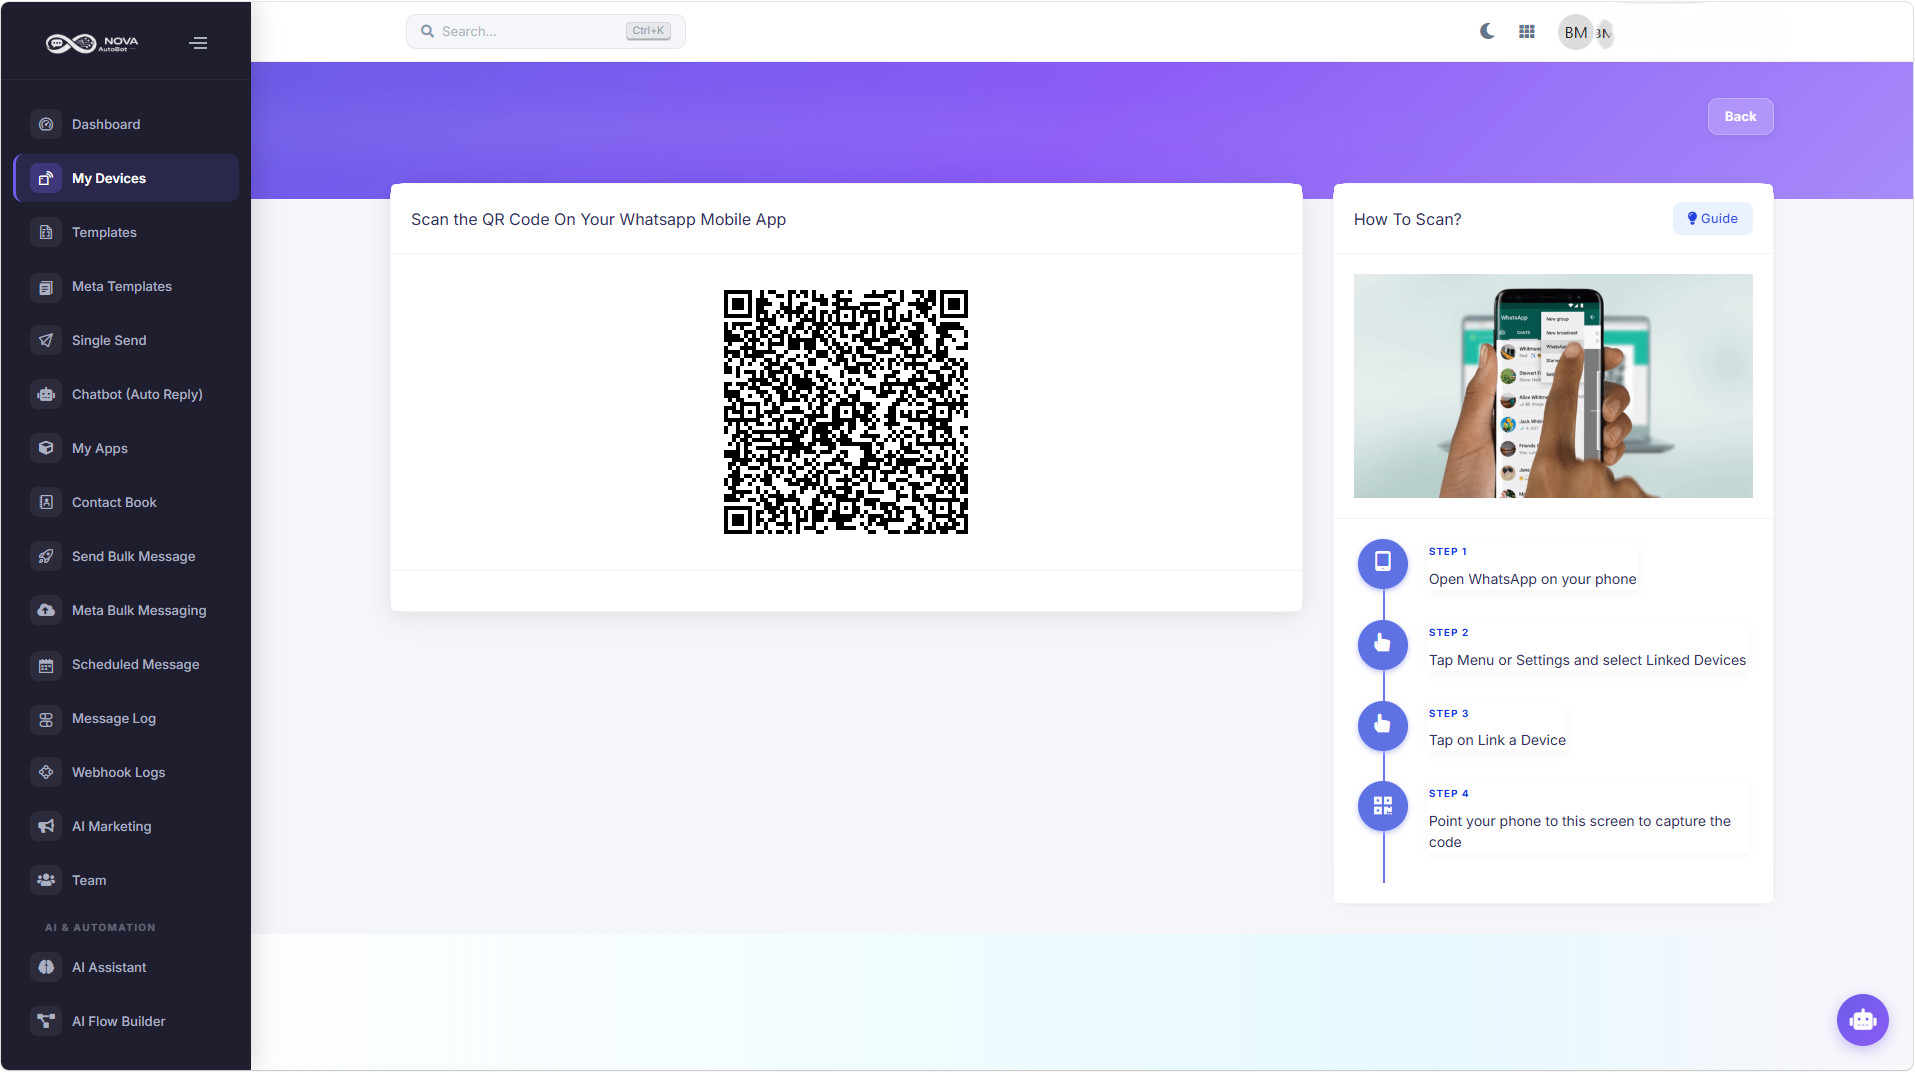This screenshot has height=1072, width=1915.
Task: Open the Message Log section
Action: (x=113, y=718)
